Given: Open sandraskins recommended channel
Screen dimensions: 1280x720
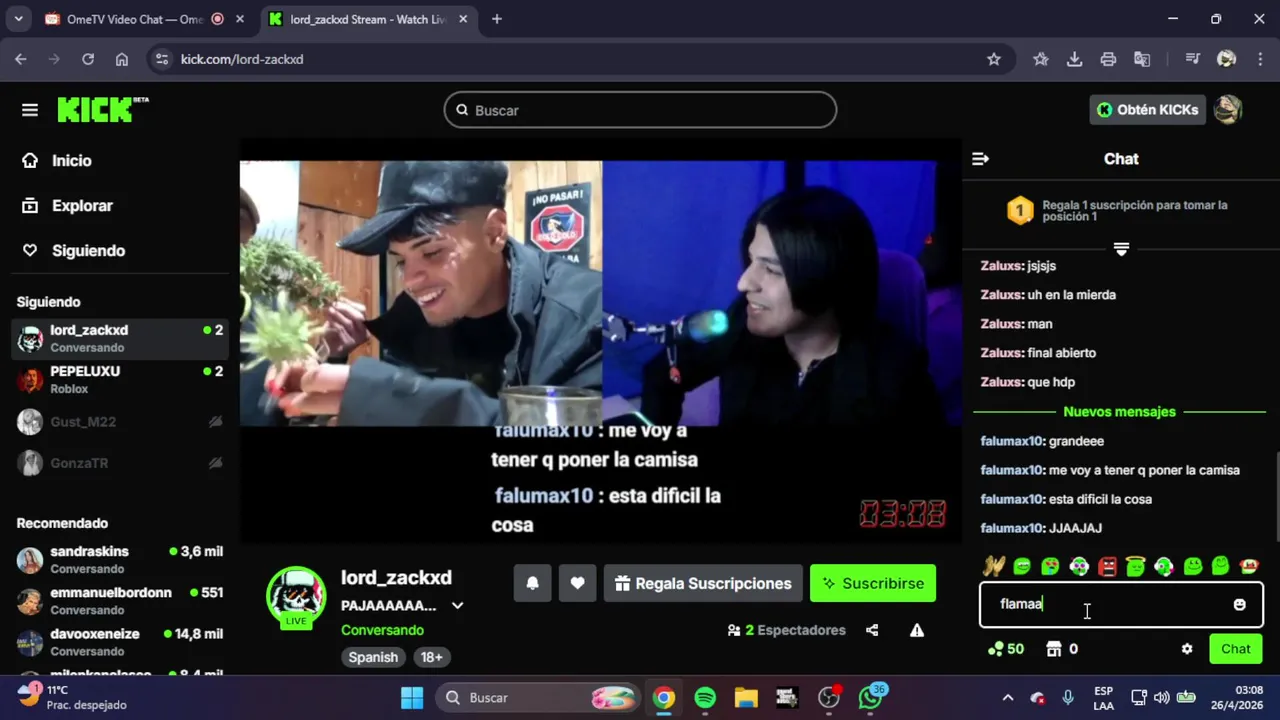Looking at the screenshot, I should click(120, 560).
